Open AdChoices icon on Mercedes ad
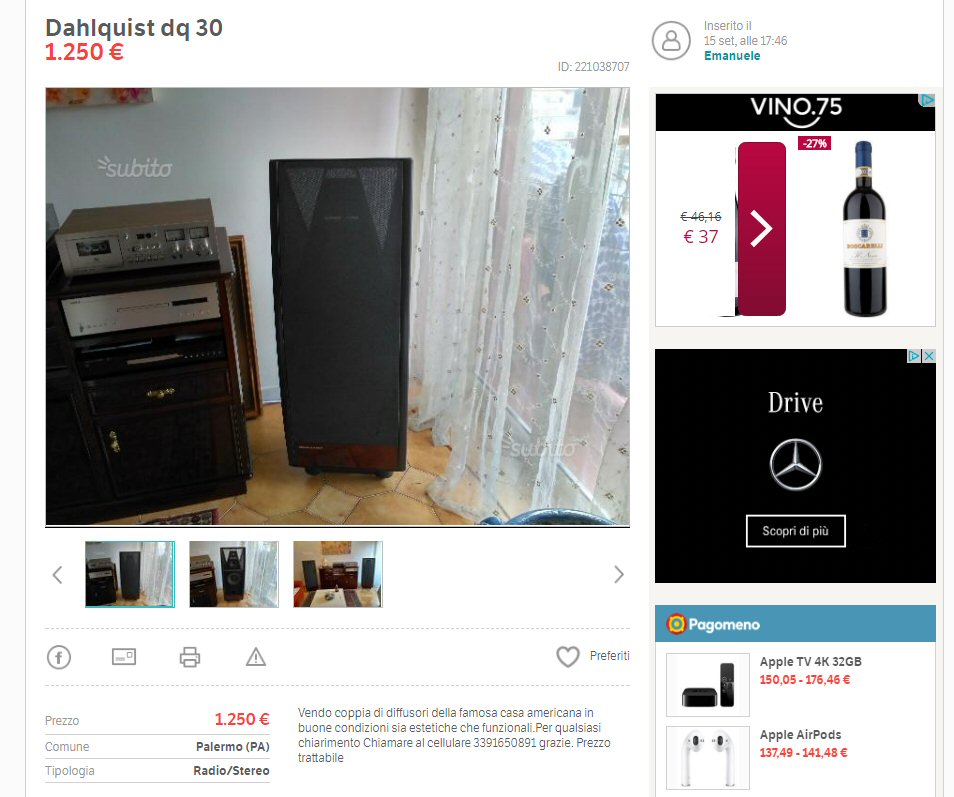The width and height of the screenshot is (954, 797). click(914, 356)
